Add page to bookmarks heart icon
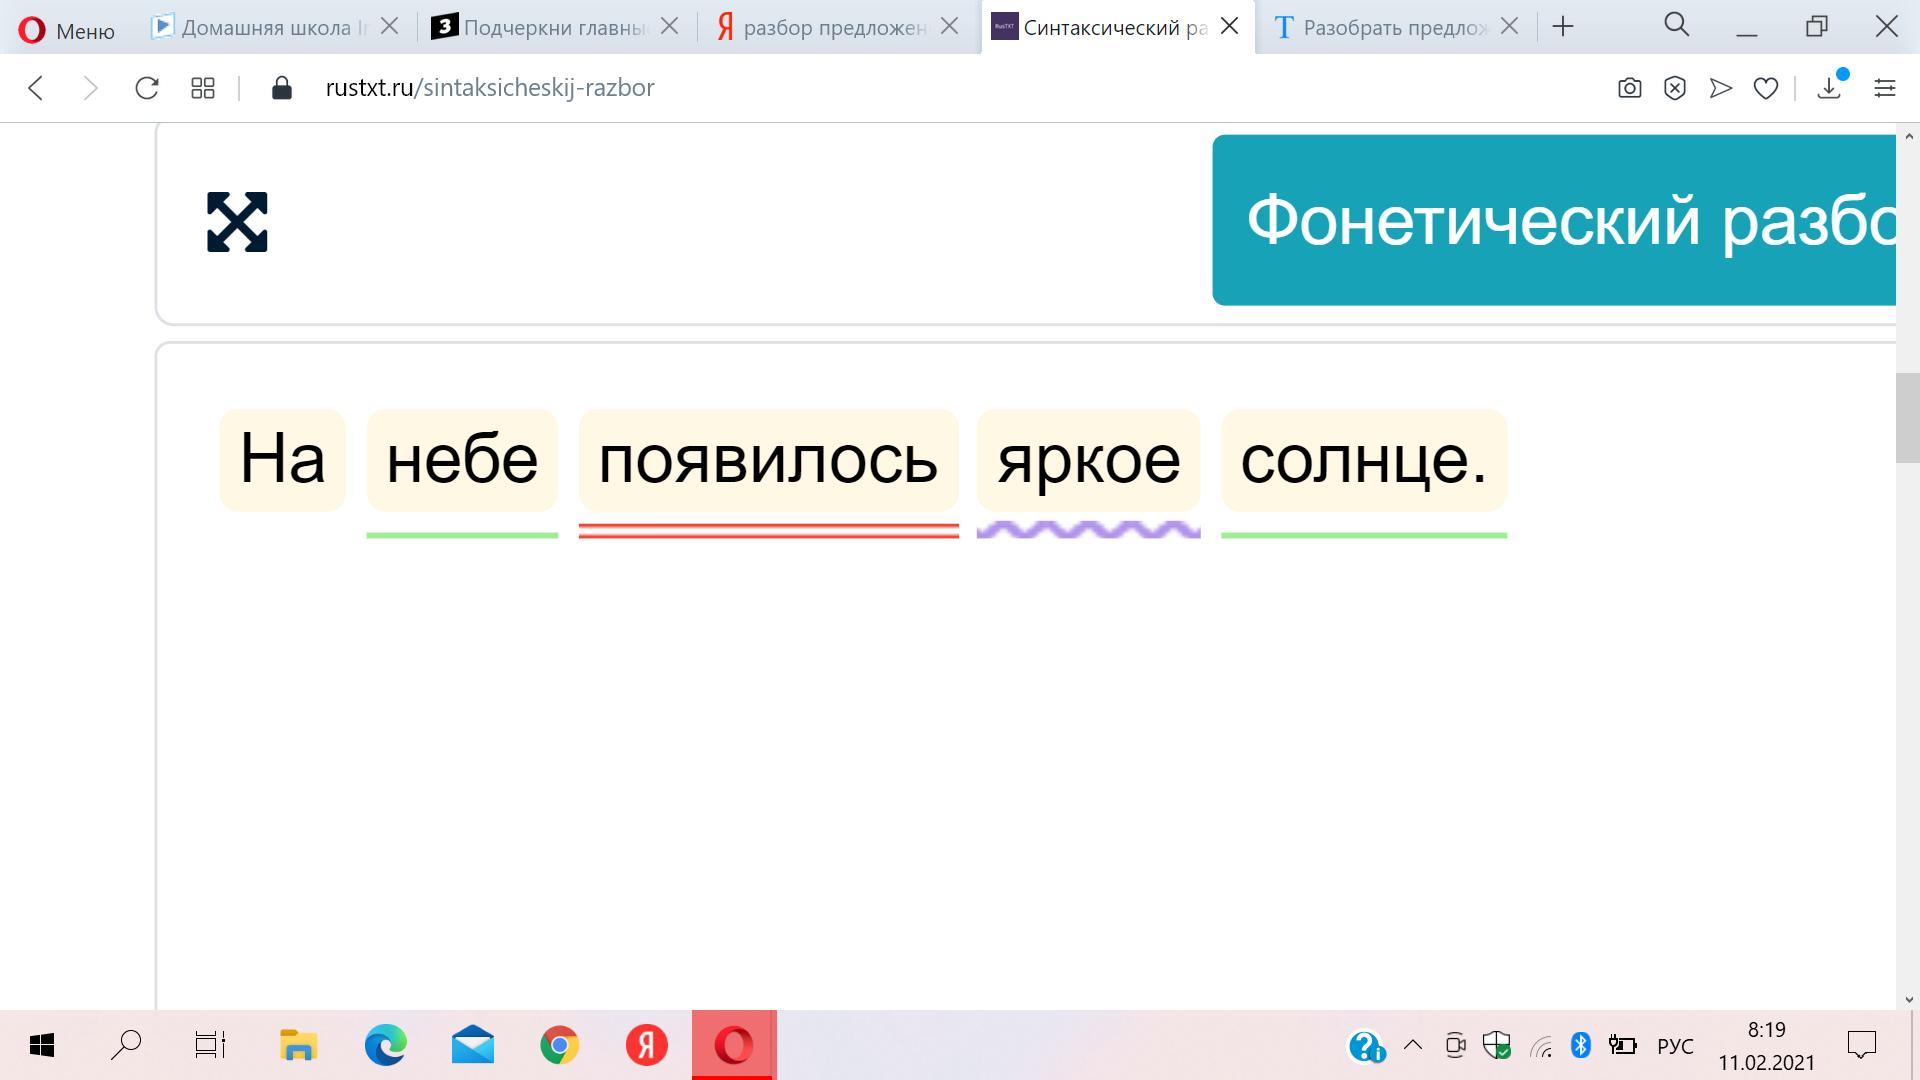The height and width of the screenshot is (1080, 1920). tap(1766, 88)
